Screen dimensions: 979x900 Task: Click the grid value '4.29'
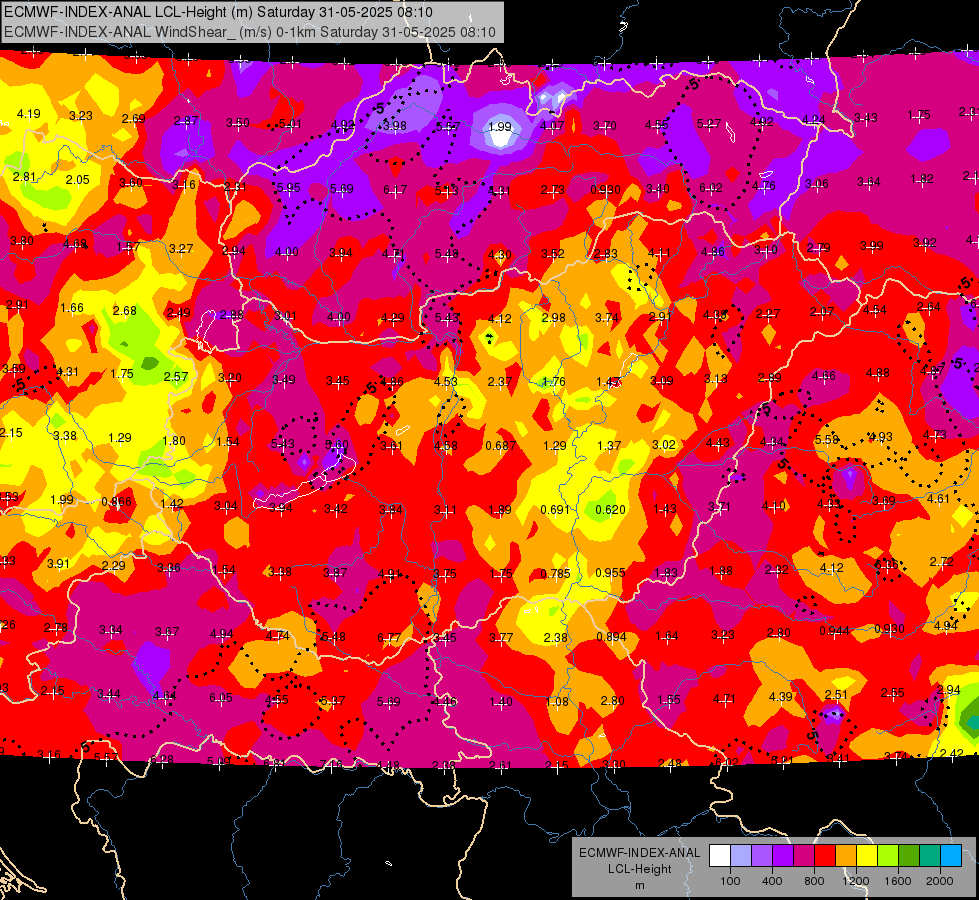point(392,318)
